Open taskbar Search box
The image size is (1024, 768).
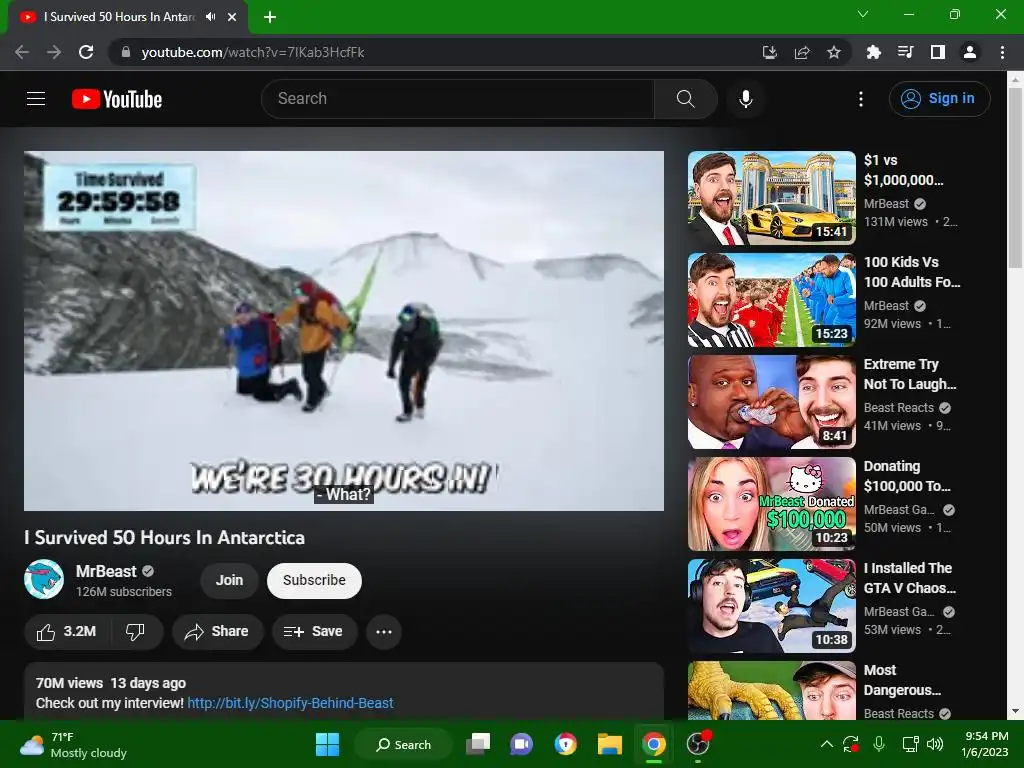point(403,744)
